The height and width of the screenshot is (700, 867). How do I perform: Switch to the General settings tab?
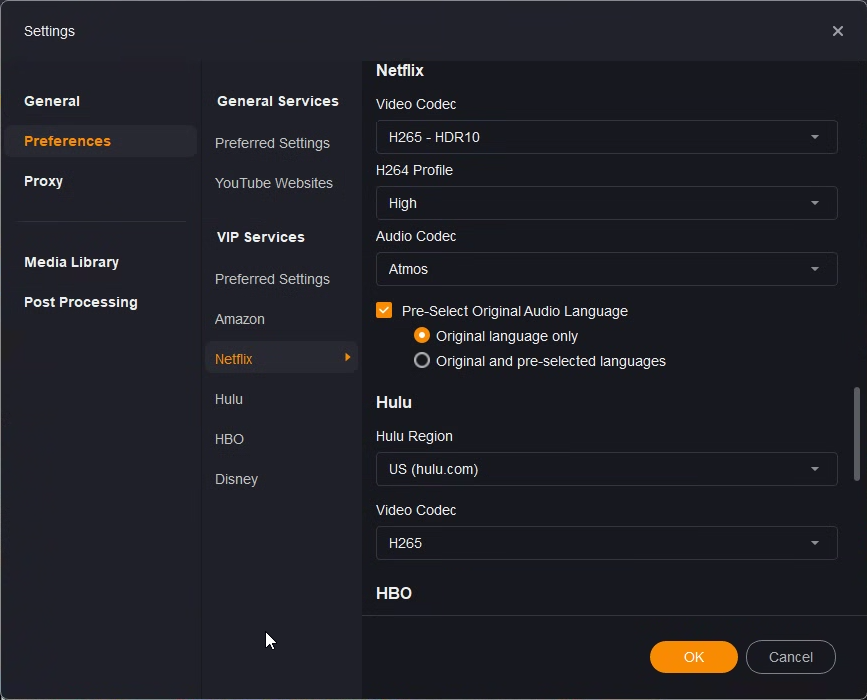pyautogui.click(x=52, y=101)
